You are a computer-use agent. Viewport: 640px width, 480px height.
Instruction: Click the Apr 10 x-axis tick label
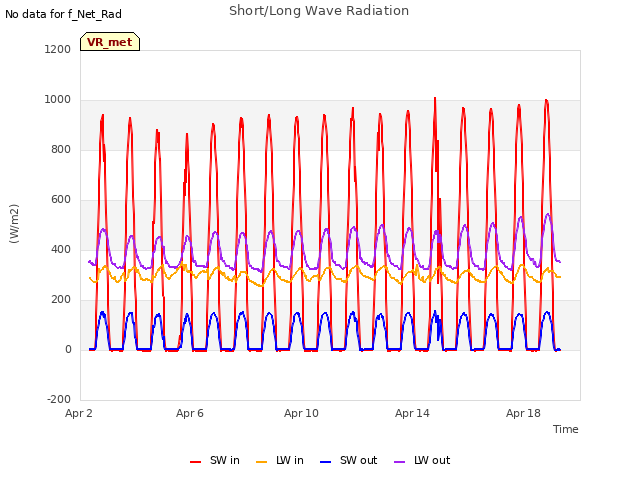pos(301,413)
